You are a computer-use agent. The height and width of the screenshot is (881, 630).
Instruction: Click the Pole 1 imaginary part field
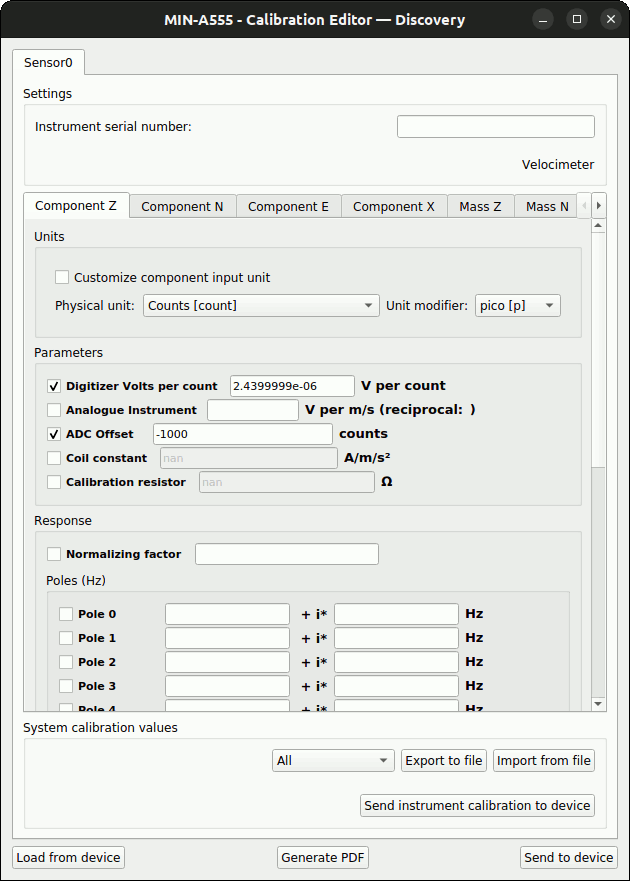[397, 638]
